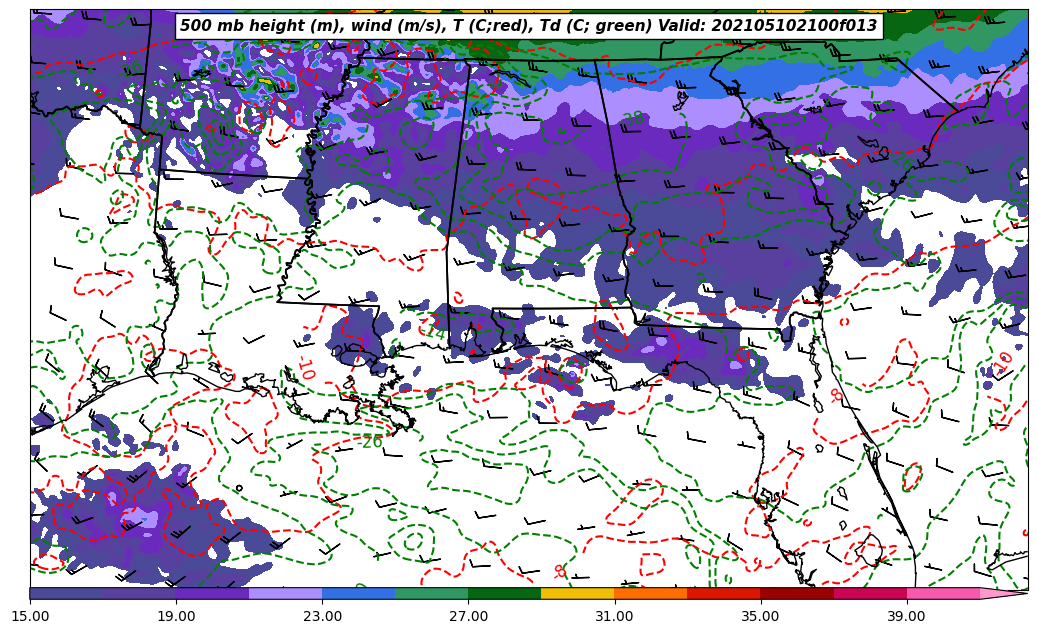The width and height of the screenshot is (1037, 633).
Task: Click red -8 temperature label over northeast Florida
Action: [836, 395]
